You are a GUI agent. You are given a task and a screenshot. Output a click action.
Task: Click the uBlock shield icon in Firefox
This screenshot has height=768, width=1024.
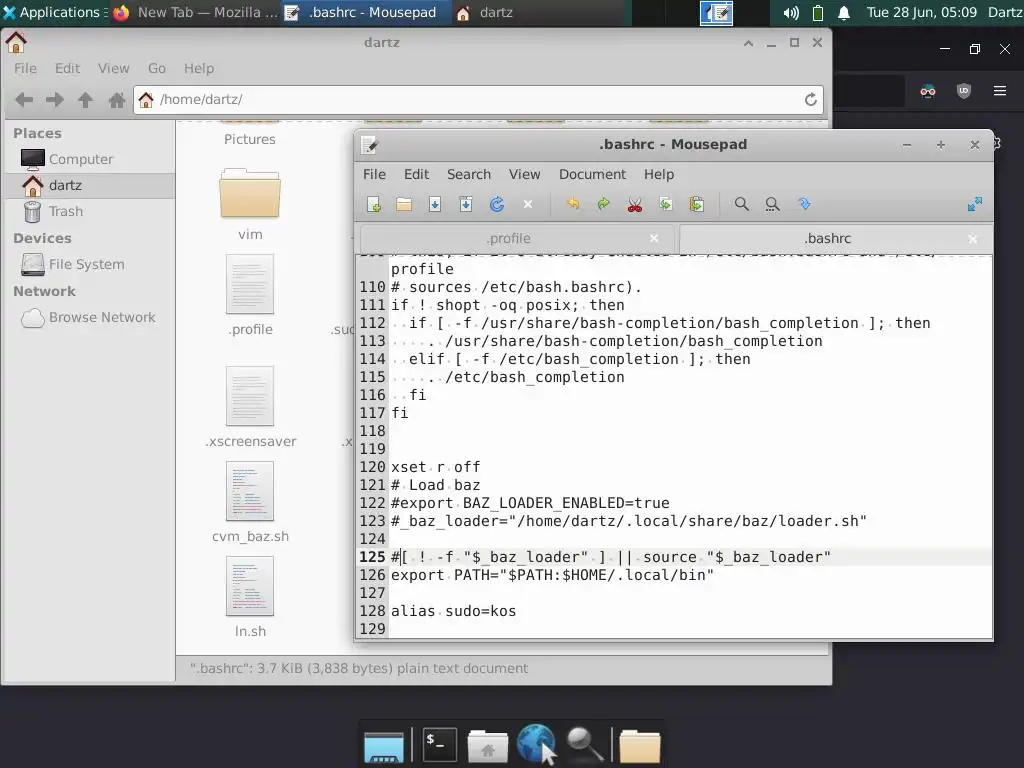coord(964,91)
